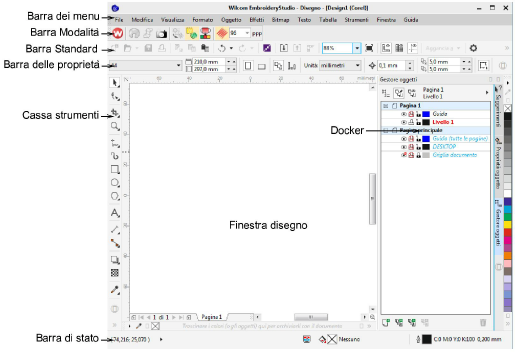Click the horizontal scrollbar thumb

(x=311, y=317)
